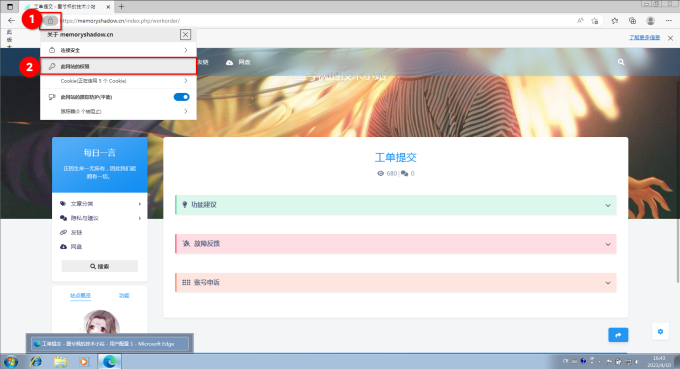Add this page to favorites star icon

595,21
